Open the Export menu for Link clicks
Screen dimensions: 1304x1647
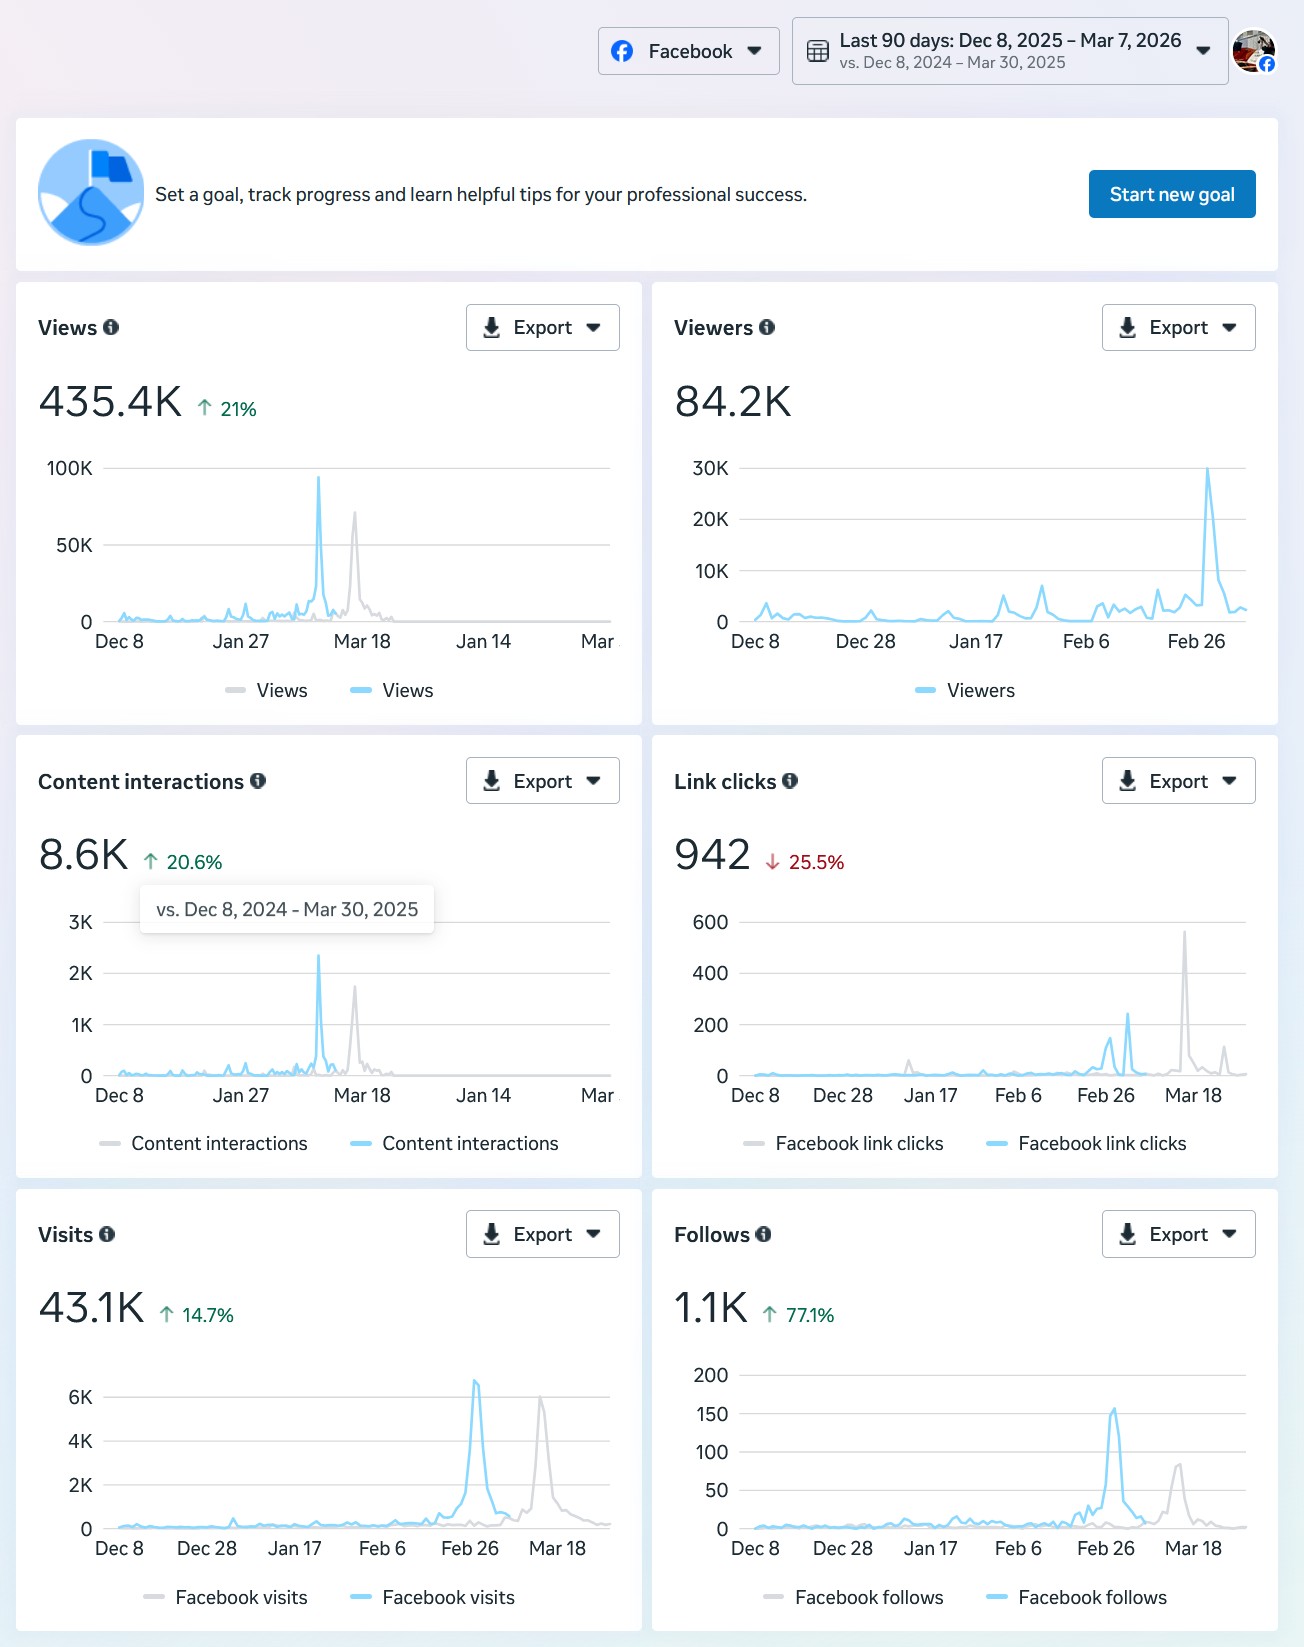tap(1179, 781)
